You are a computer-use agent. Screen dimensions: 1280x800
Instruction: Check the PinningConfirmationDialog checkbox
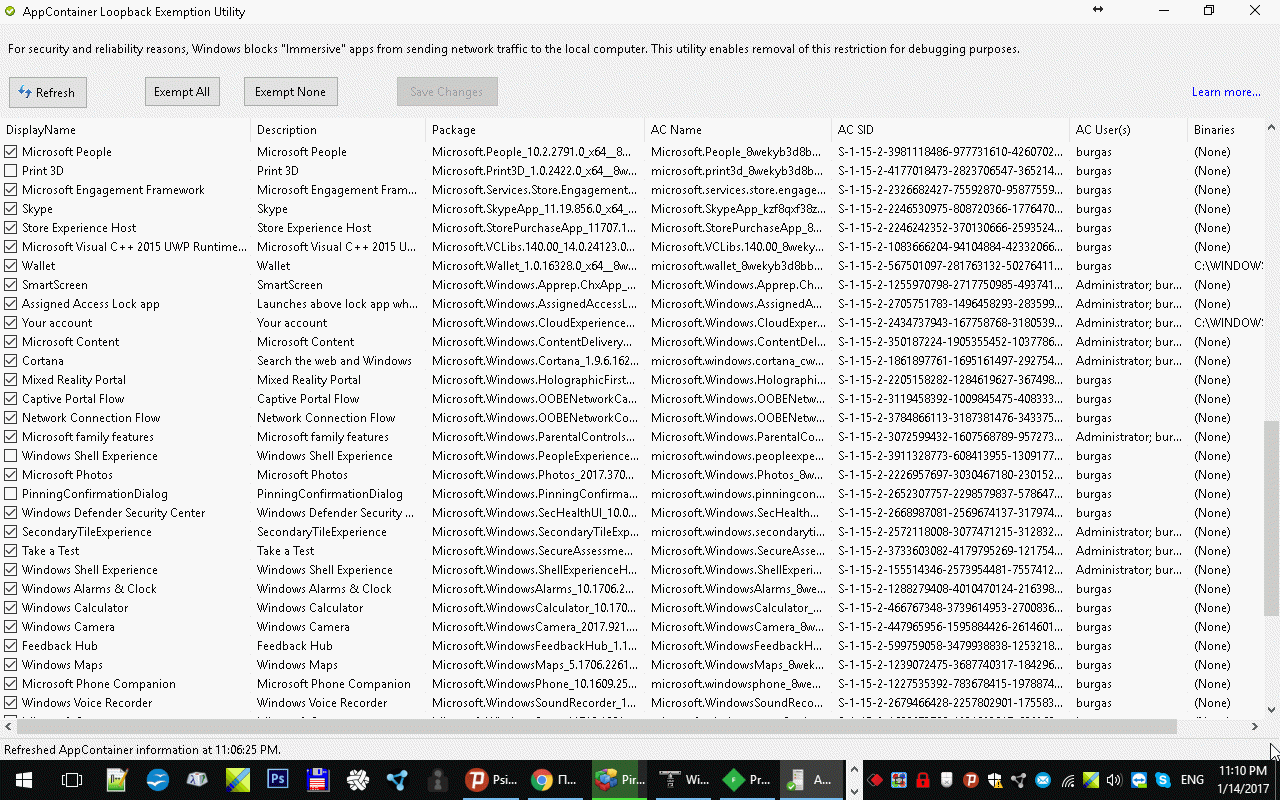tap(11, 494)
